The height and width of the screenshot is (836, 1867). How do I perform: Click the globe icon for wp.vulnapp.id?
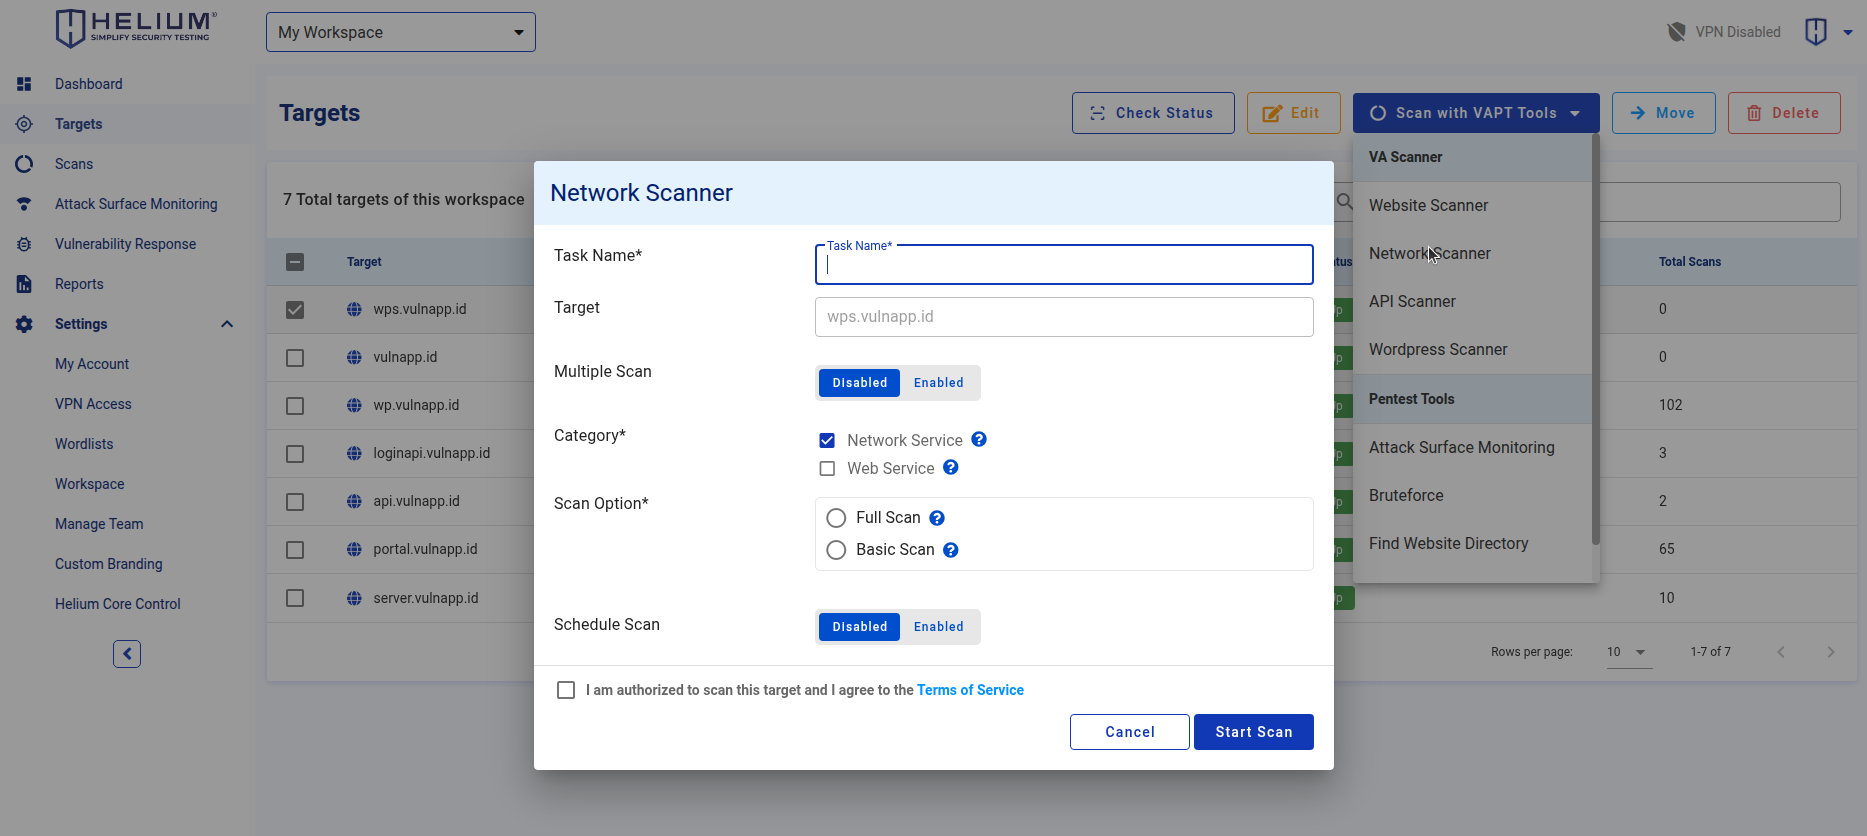[x=354, y=405]
